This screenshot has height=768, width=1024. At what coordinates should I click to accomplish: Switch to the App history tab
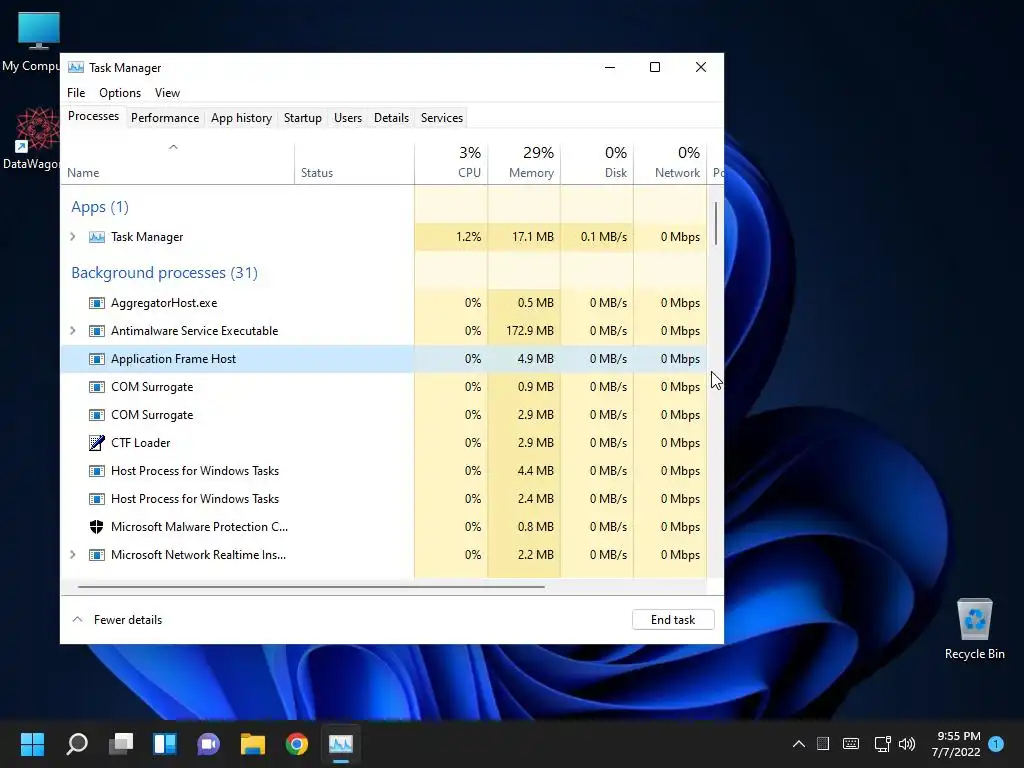tap(241, 118)
